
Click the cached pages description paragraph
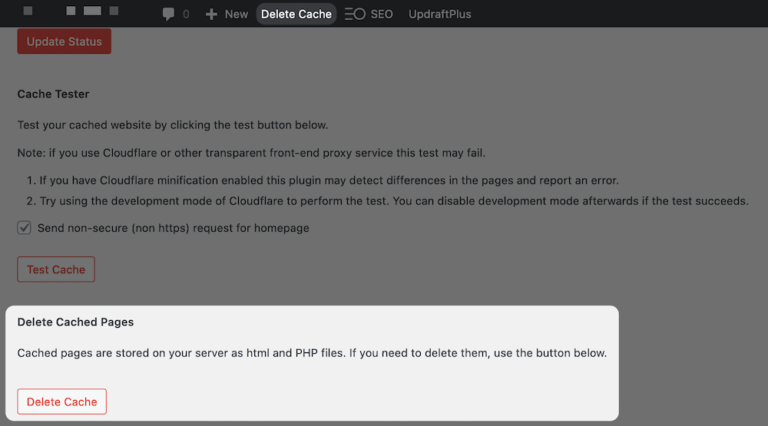(x=312, y=353)
